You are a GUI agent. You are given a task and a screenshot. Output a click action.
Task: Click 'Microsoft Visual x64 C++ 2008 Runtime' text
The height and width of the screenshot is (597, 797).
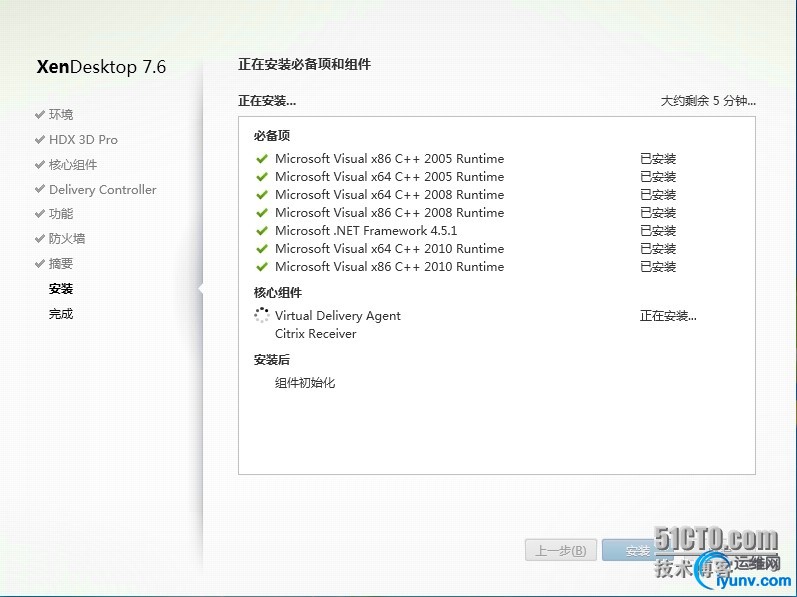tap(389, 195)
